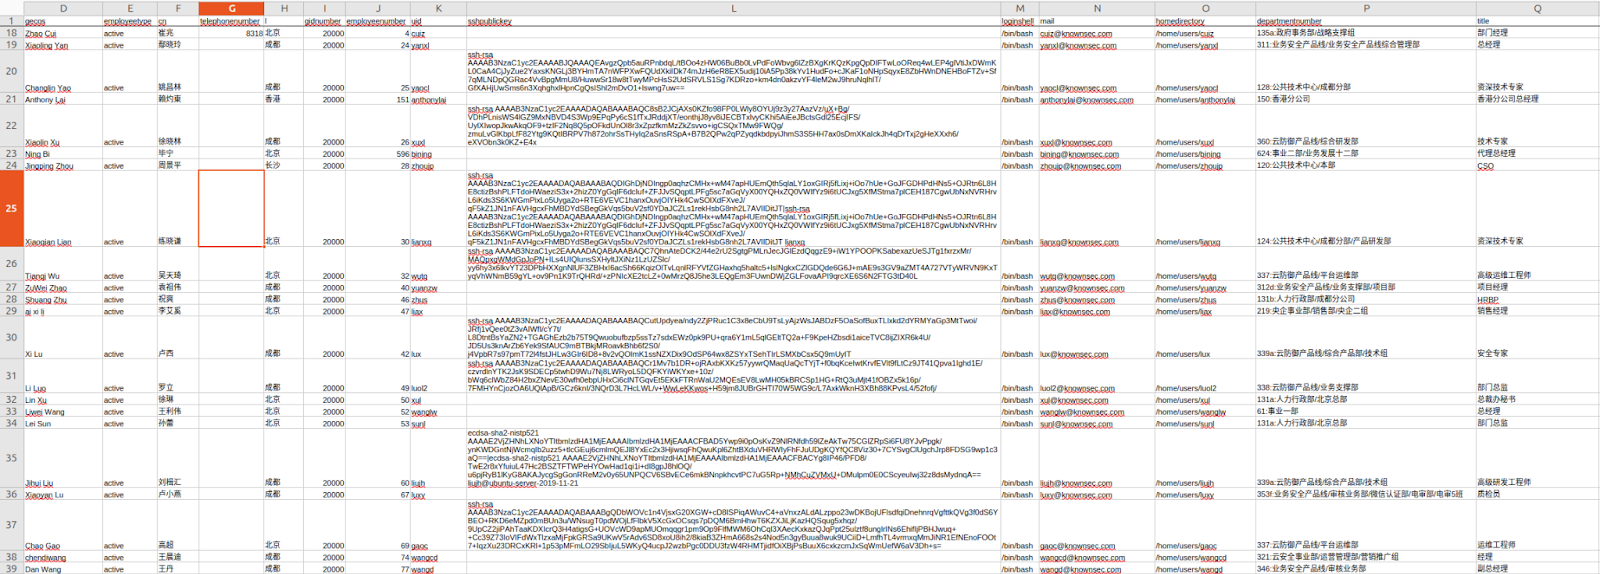The image size is (1600, 574).
Task: Select the /home/users/binjng directory cell
Action: coord(1188,154)
